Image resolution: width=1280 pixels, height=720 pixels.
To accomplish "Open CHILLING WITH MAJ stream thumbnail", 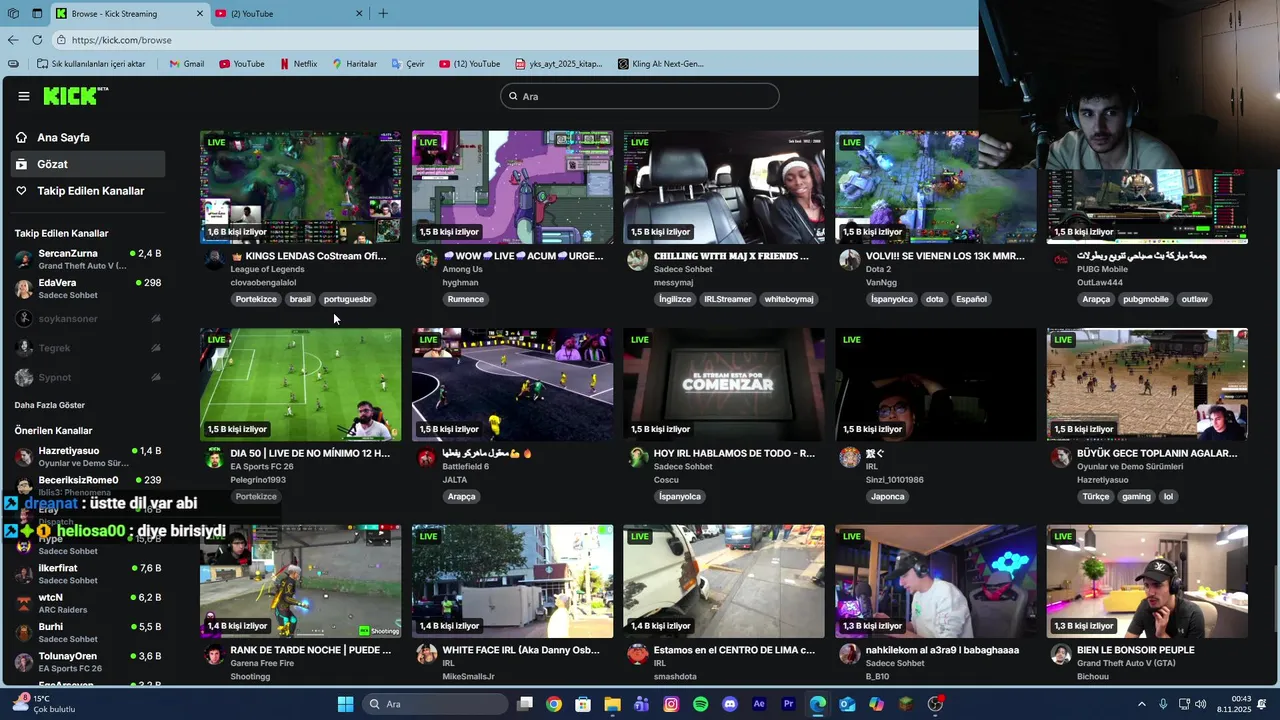I will [x=724, y=187].
